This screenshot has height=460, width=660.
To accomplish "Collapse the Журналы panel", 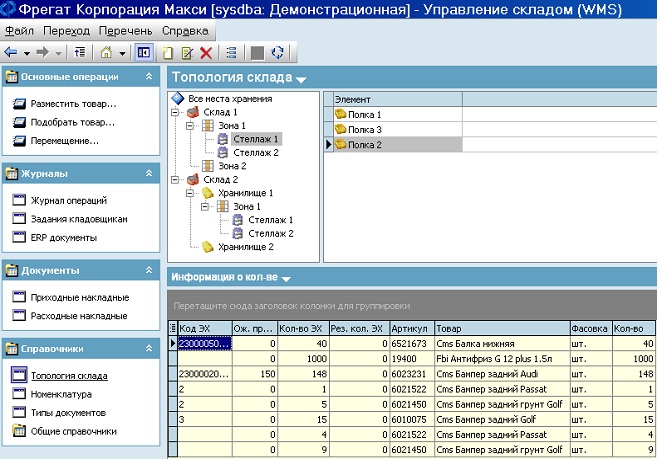I will point(149,173).
